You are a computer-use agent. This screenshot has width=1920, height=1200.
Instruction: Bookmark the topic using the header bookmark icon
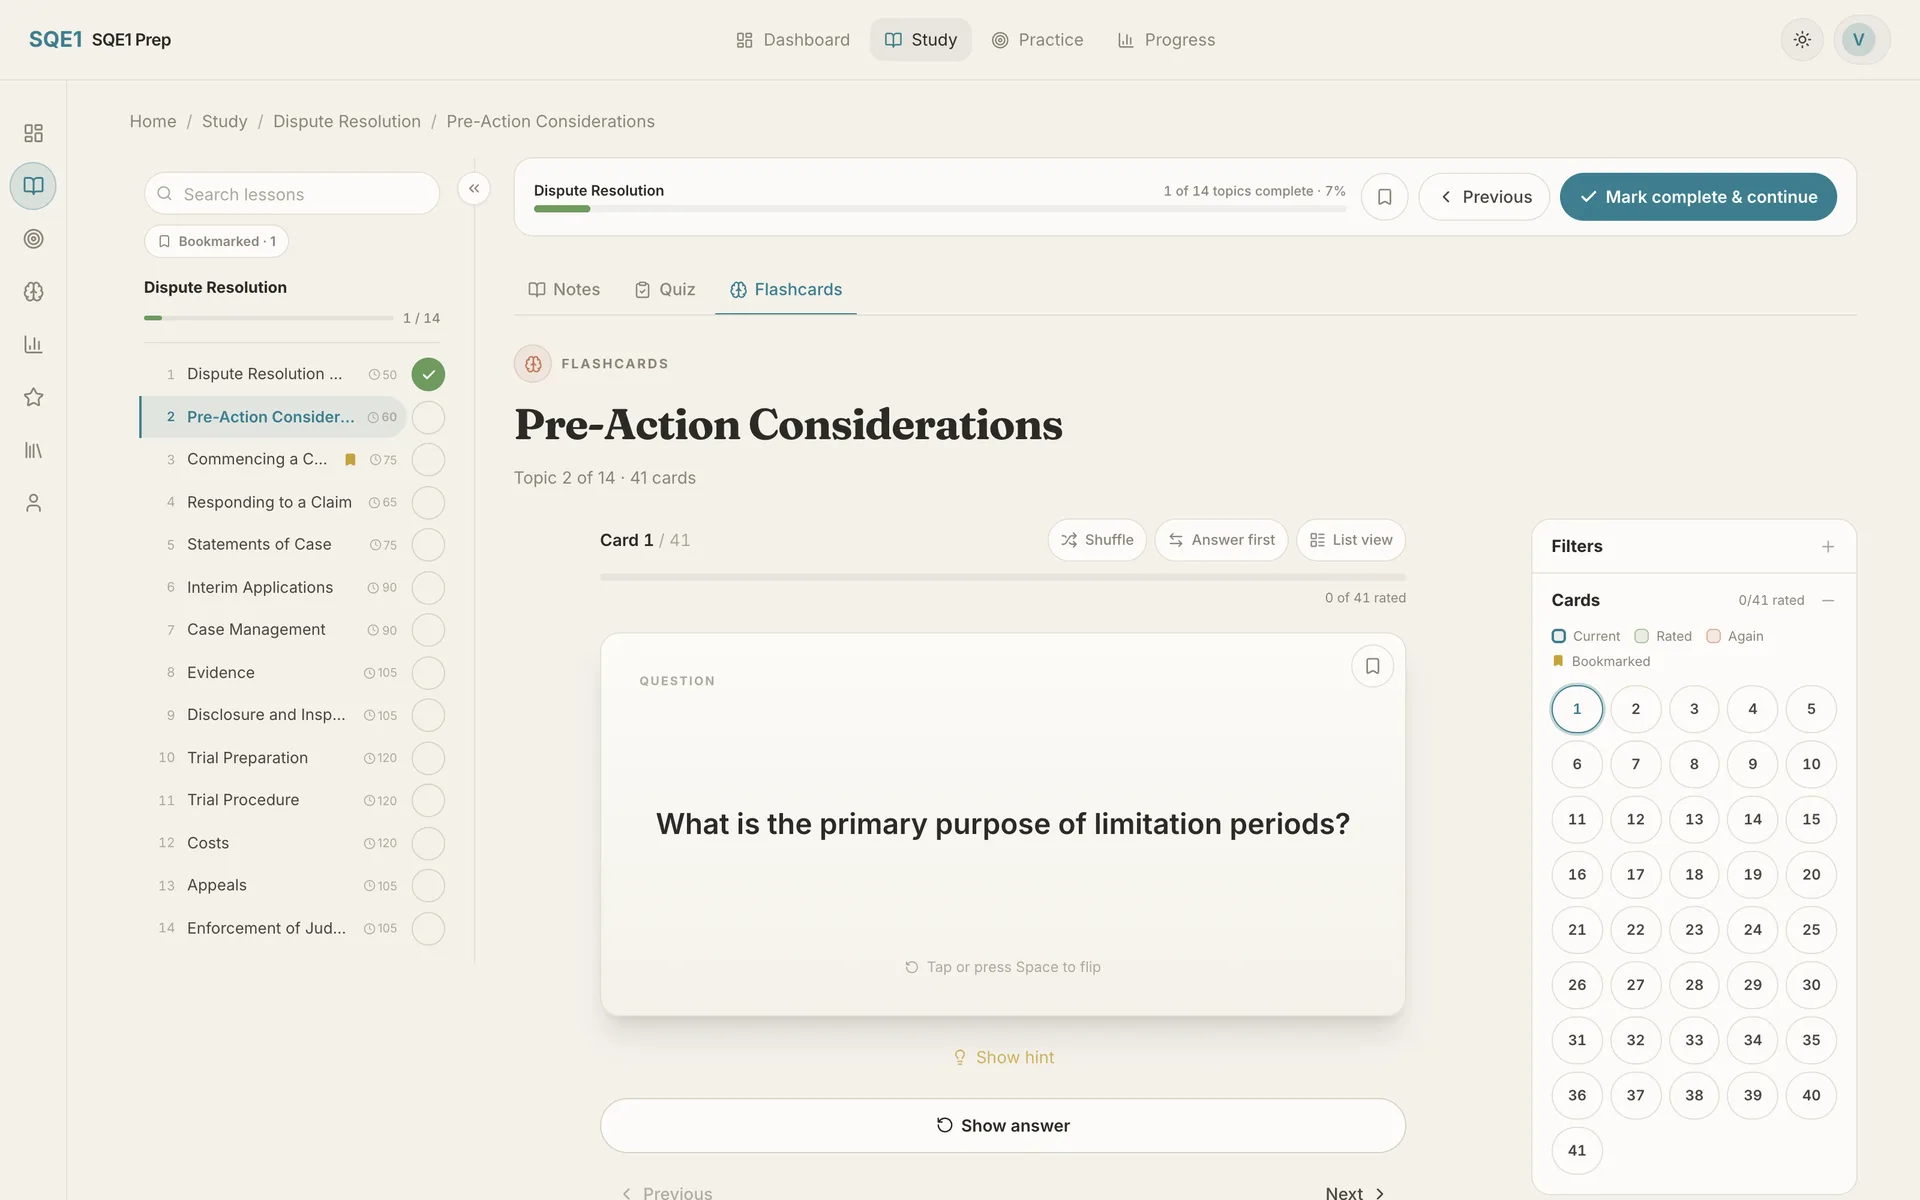[1384, 197]
